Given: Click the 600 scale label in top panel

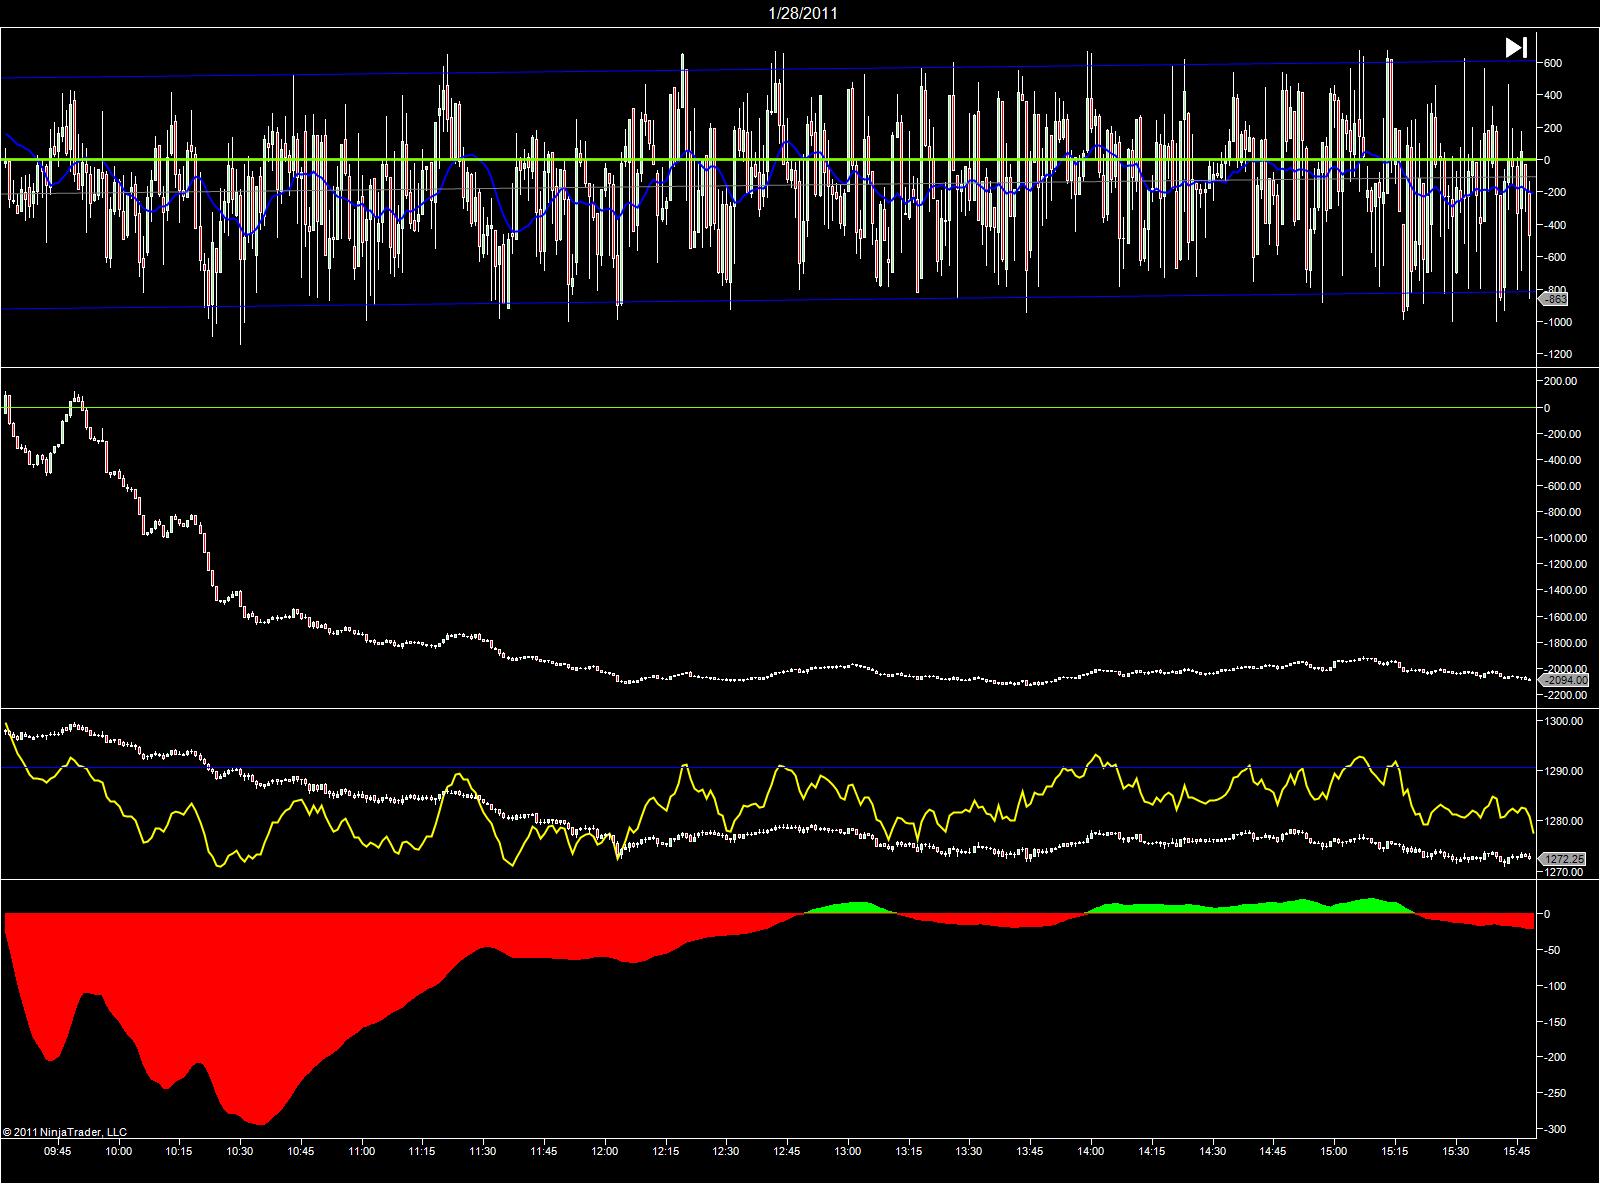Looking at the screenshot, I should pyautogui.click(x=1553, y=63).
